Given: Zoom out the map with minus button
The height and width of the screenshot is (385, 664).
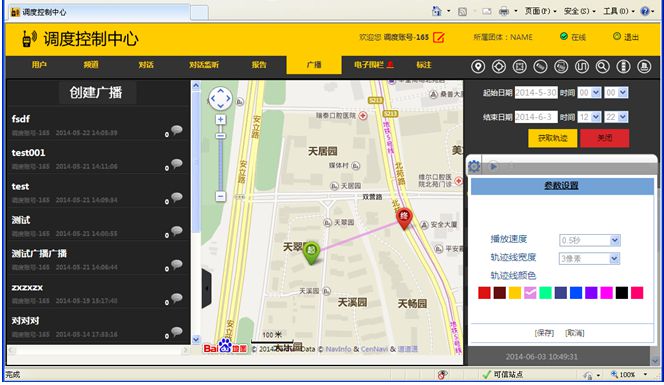Looking at the screenshot, I should [220, 196].
